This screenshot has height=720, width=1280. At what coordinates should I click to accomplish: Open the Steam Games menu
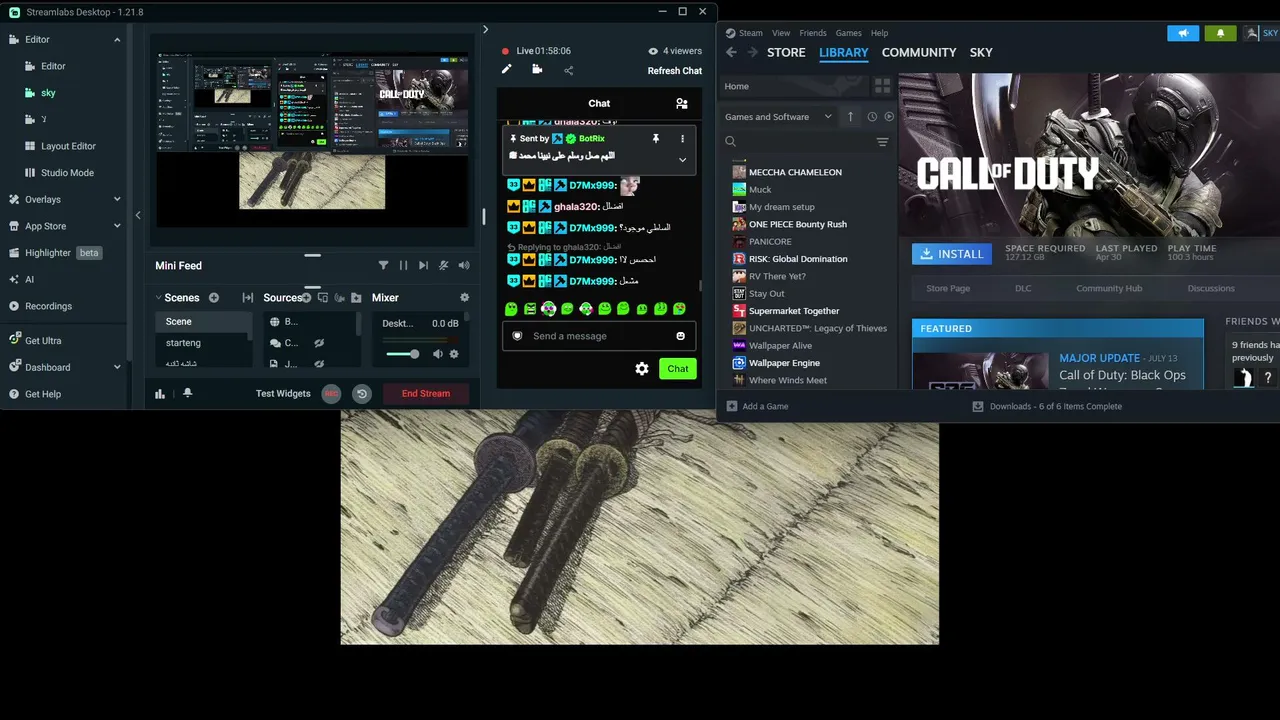coord(848,33)
